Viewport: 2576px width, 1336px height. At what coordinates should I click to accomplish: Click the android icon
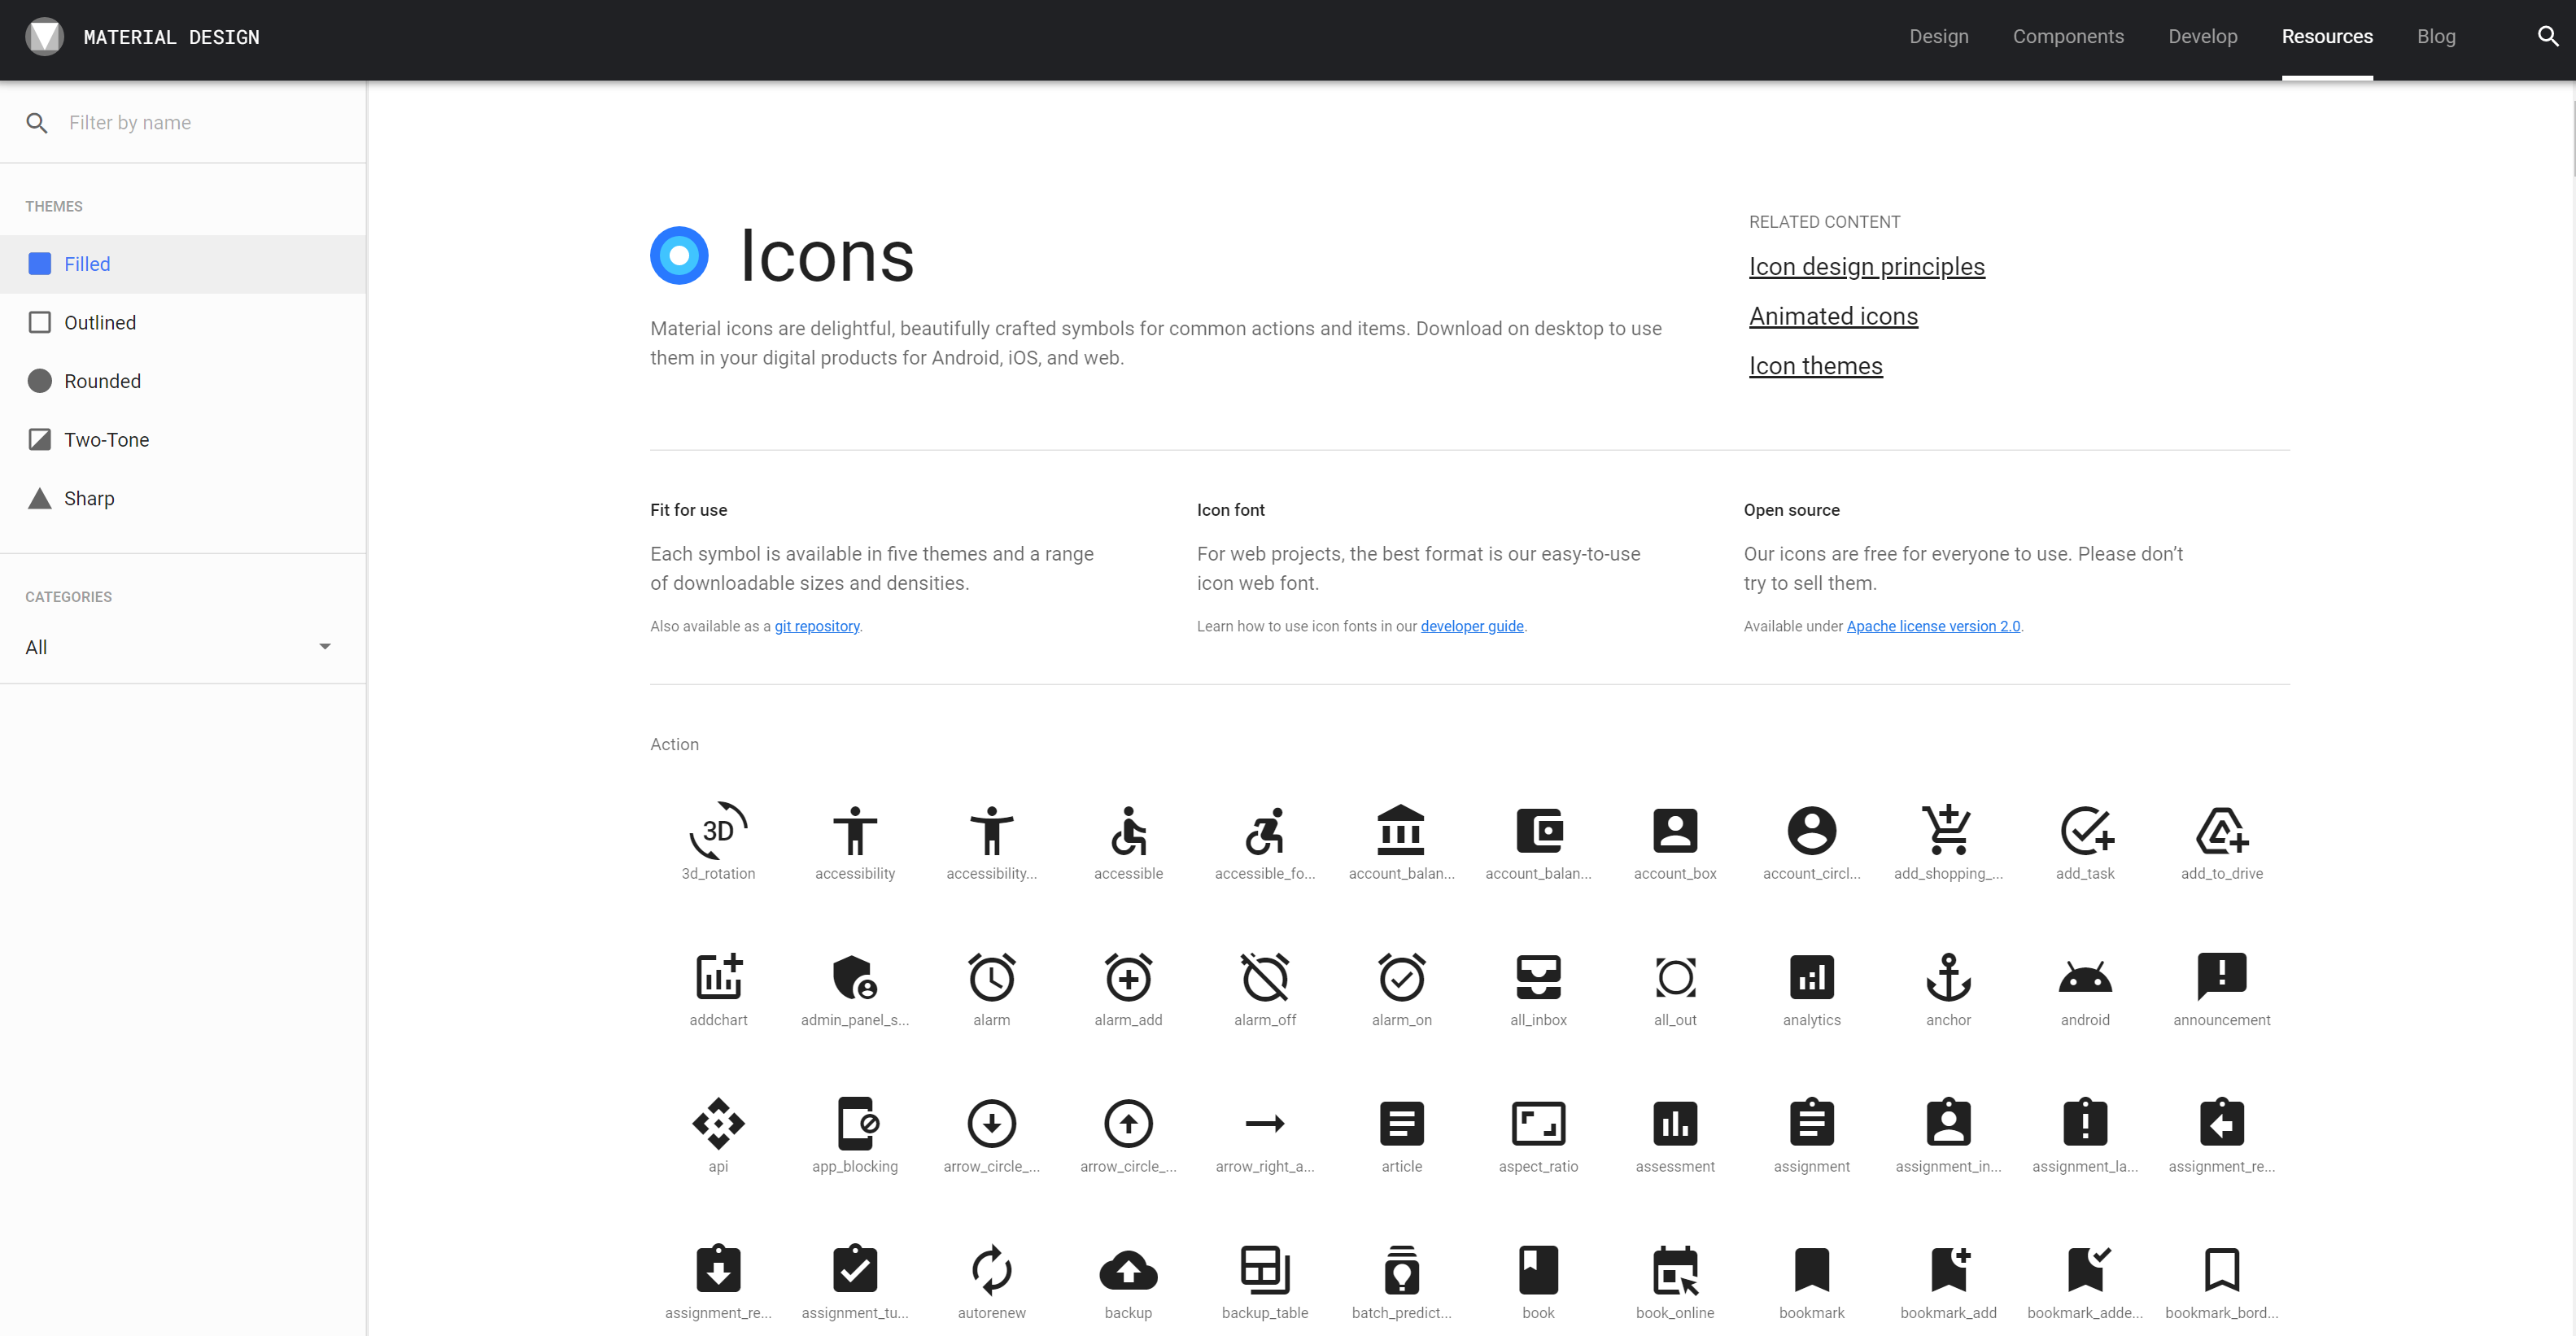click(x=2085, y=977)
